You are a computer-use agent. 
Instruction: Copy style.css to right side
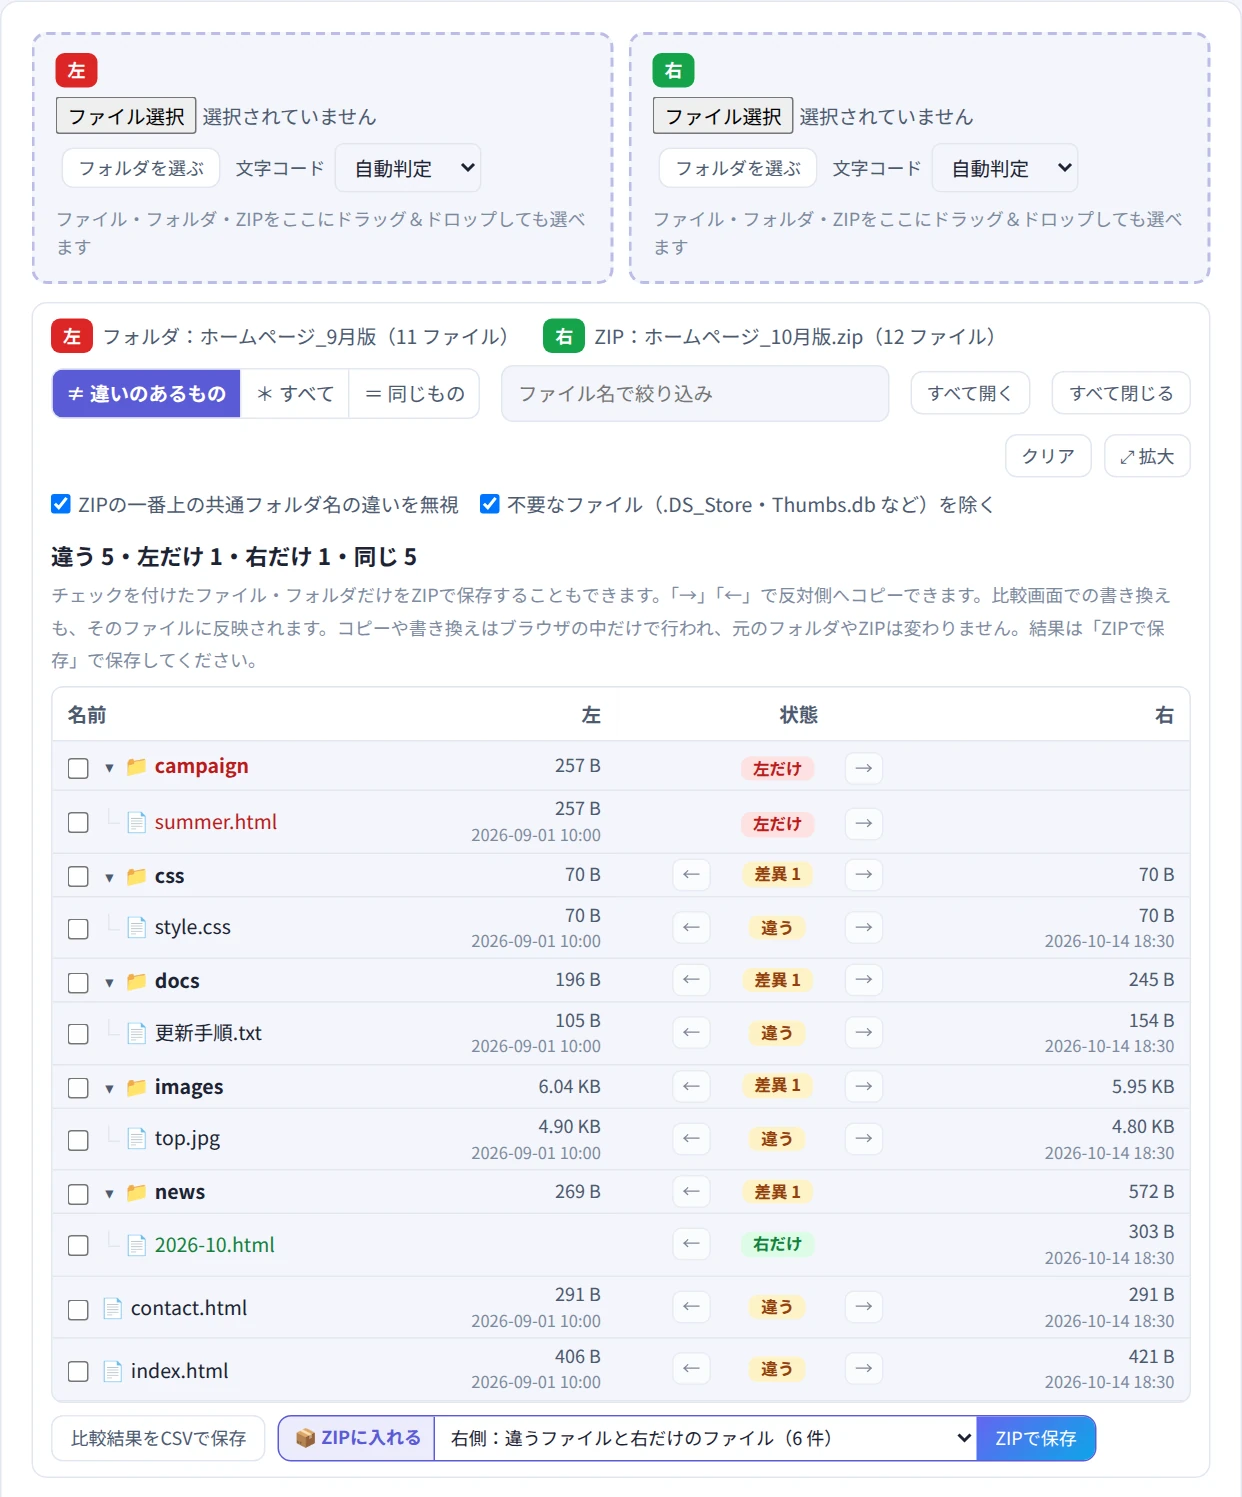[863, 927]
